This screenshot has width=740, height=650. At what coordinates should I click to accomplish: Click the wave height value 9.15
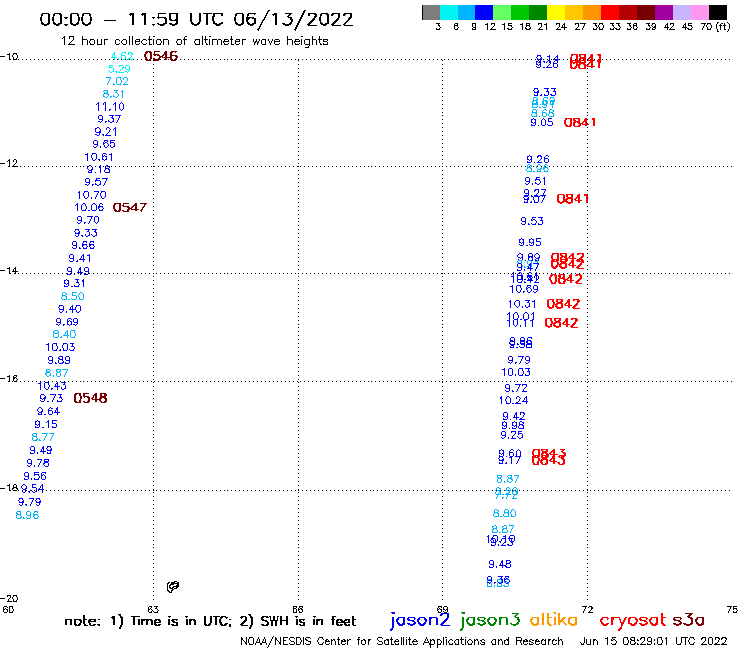click(46, 424)
